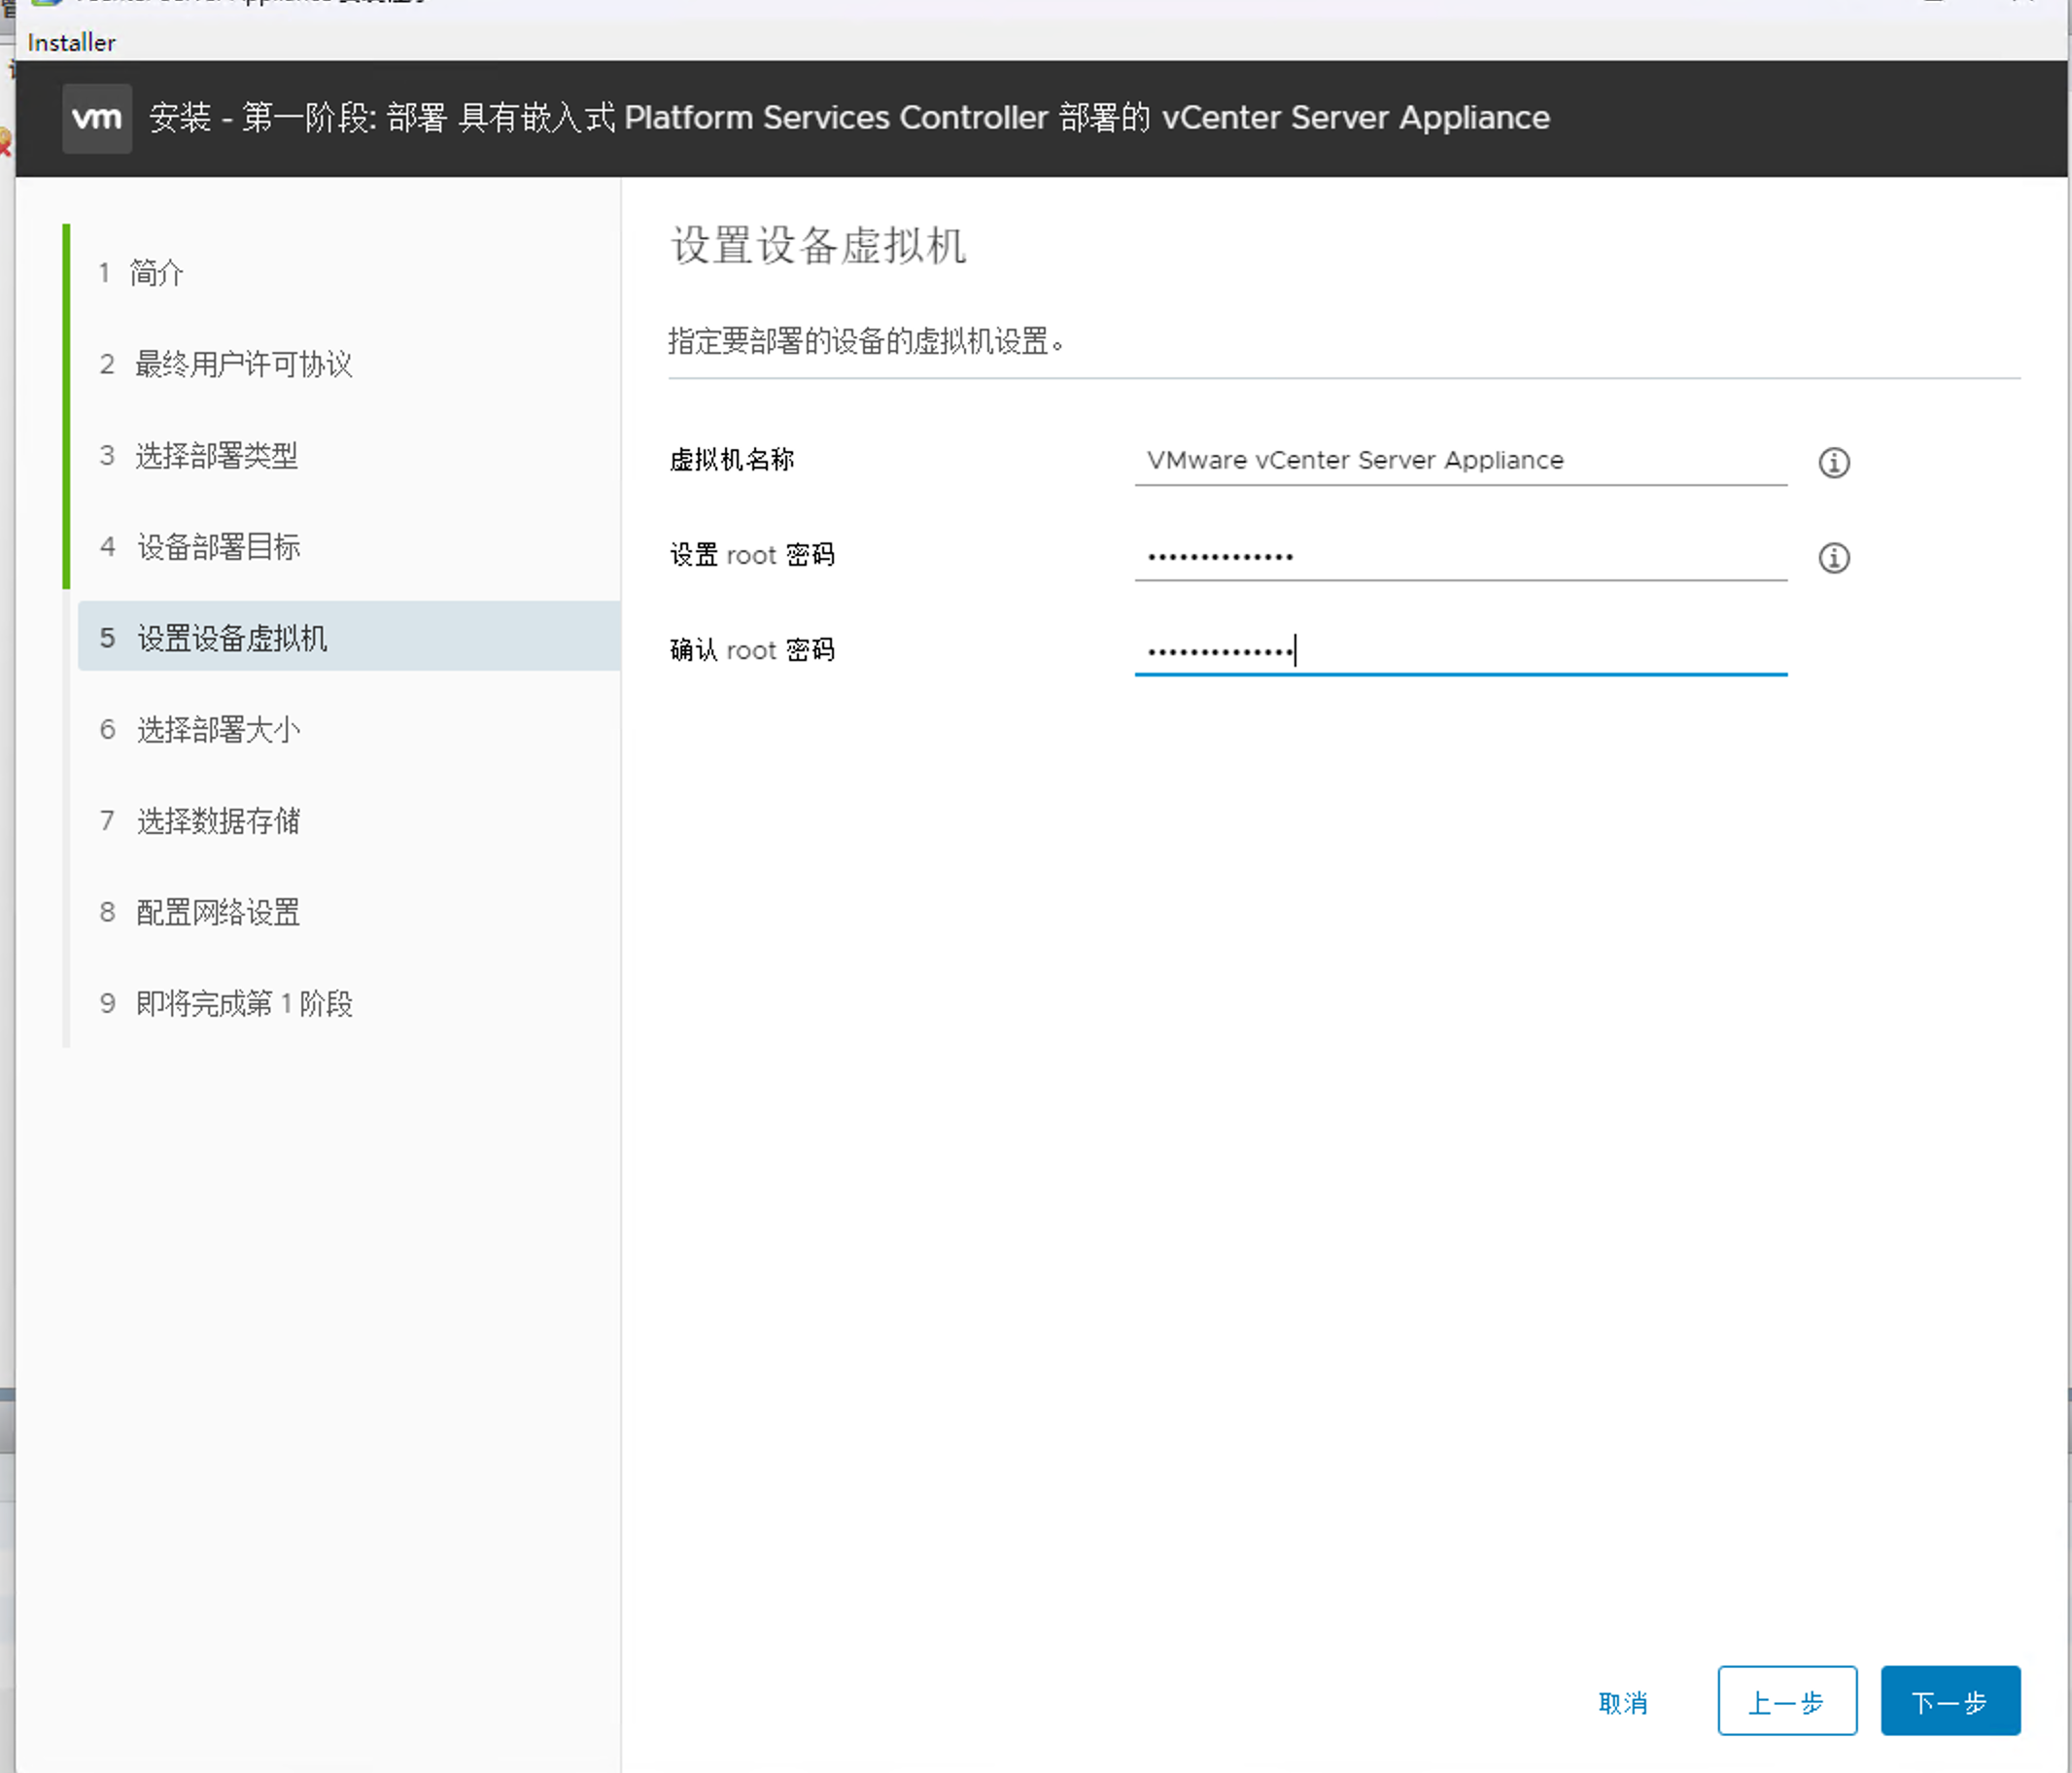Open the Installer menu

click(72, 43)
